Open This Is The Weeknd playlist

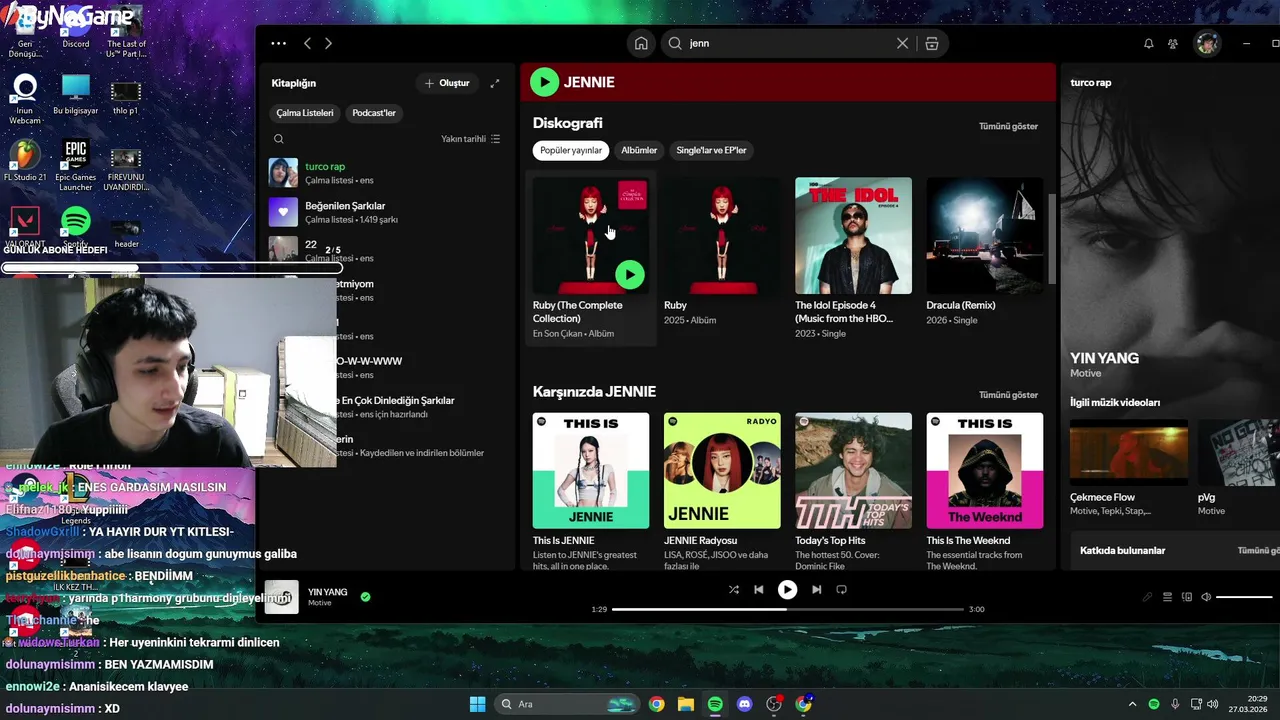click(985, 471)
